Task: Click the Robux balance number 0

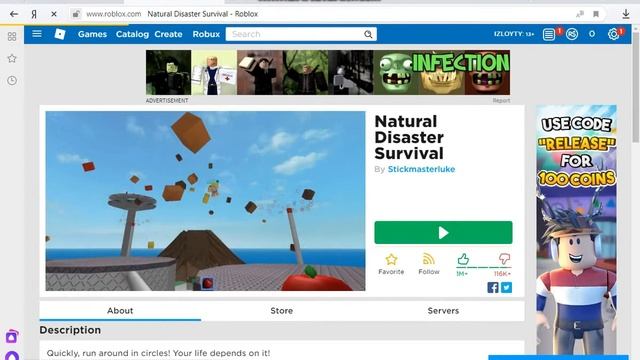Action: pyautogui.click(x=592, y=34)
